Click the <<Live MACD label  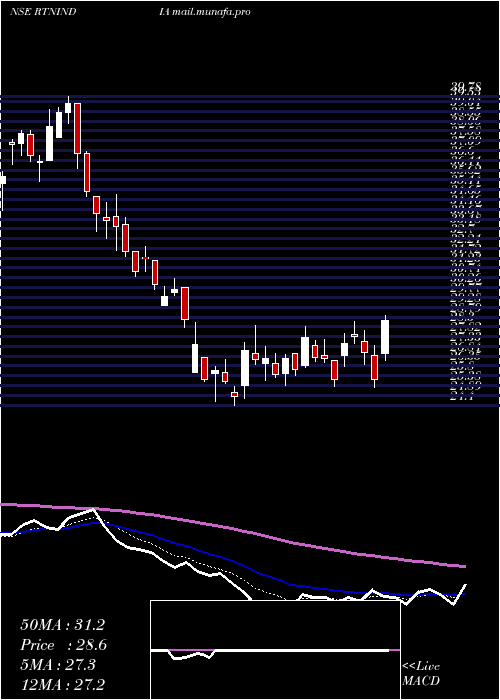point(421,674)
